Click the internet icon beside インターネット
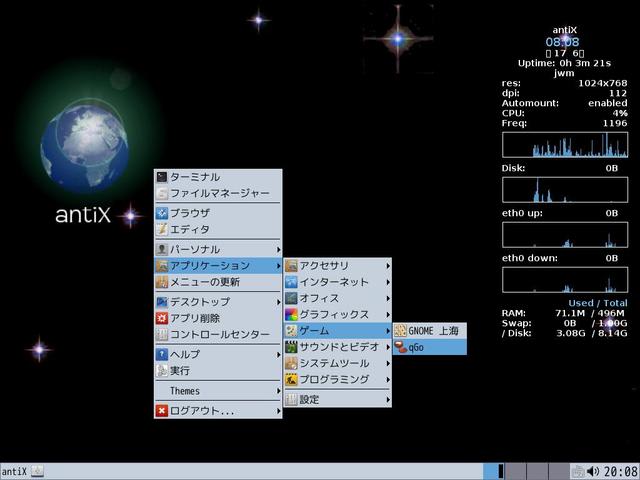Screen dimensions: 640x480 pyautogui.click(x=291, y=282)
